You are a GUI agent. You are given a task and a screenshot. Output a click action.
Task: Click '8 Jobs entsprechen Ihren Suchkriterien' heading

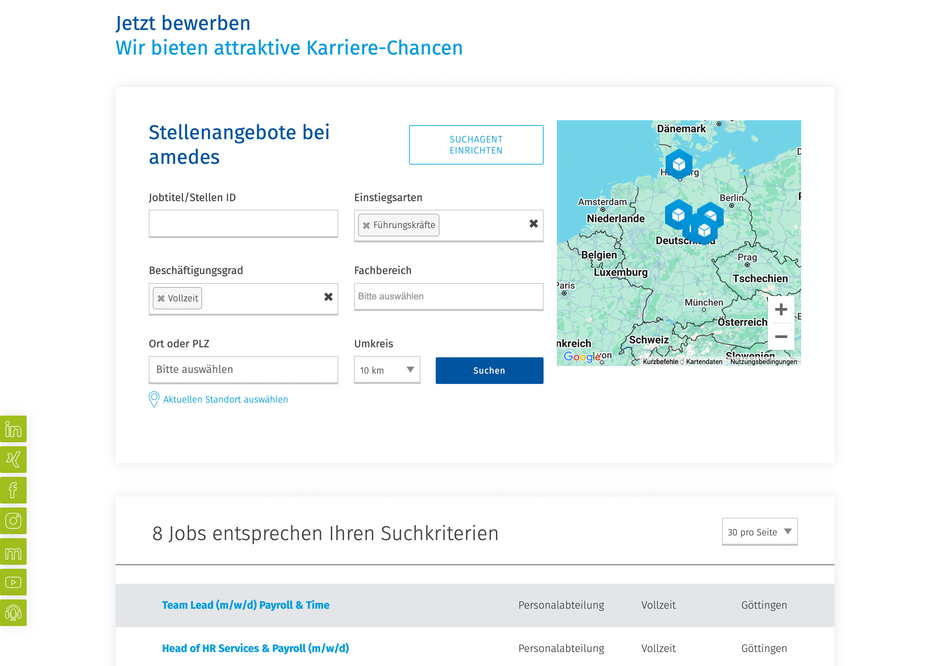pos(325,533)
